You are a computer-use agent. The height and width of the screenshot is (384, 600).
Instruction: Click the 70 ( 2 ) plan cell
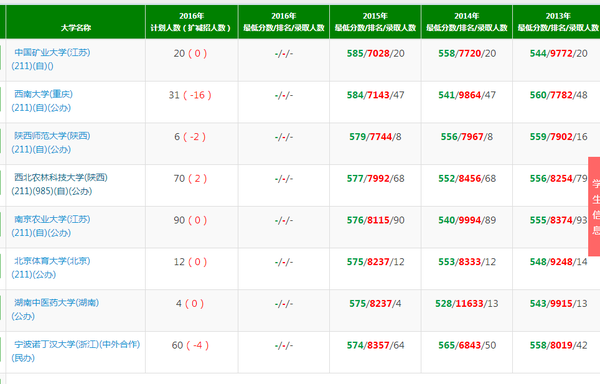(x=190, y=178)
